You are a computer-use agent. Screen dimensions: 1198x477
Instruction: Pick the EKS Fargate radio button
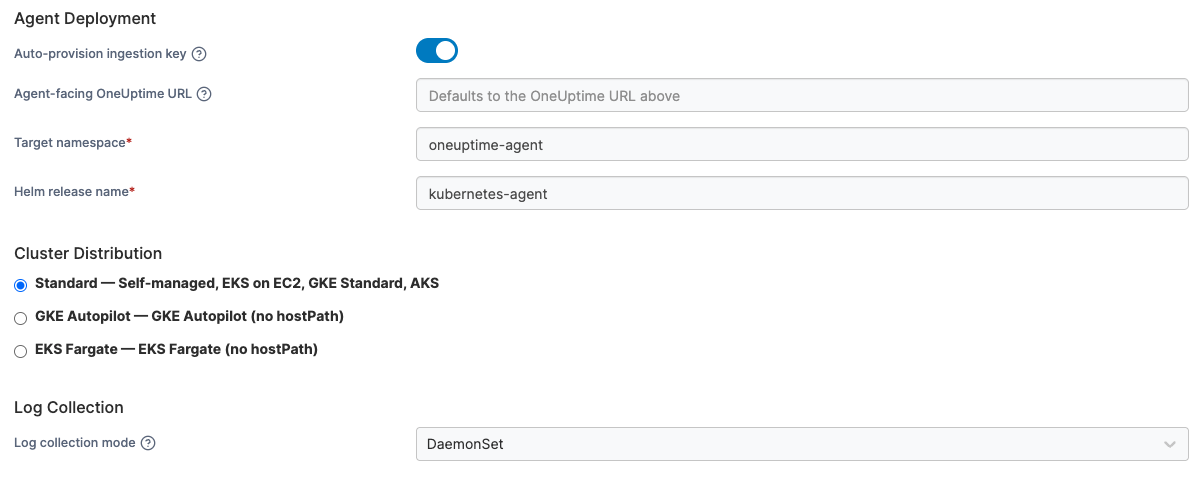tap(21, 351)
